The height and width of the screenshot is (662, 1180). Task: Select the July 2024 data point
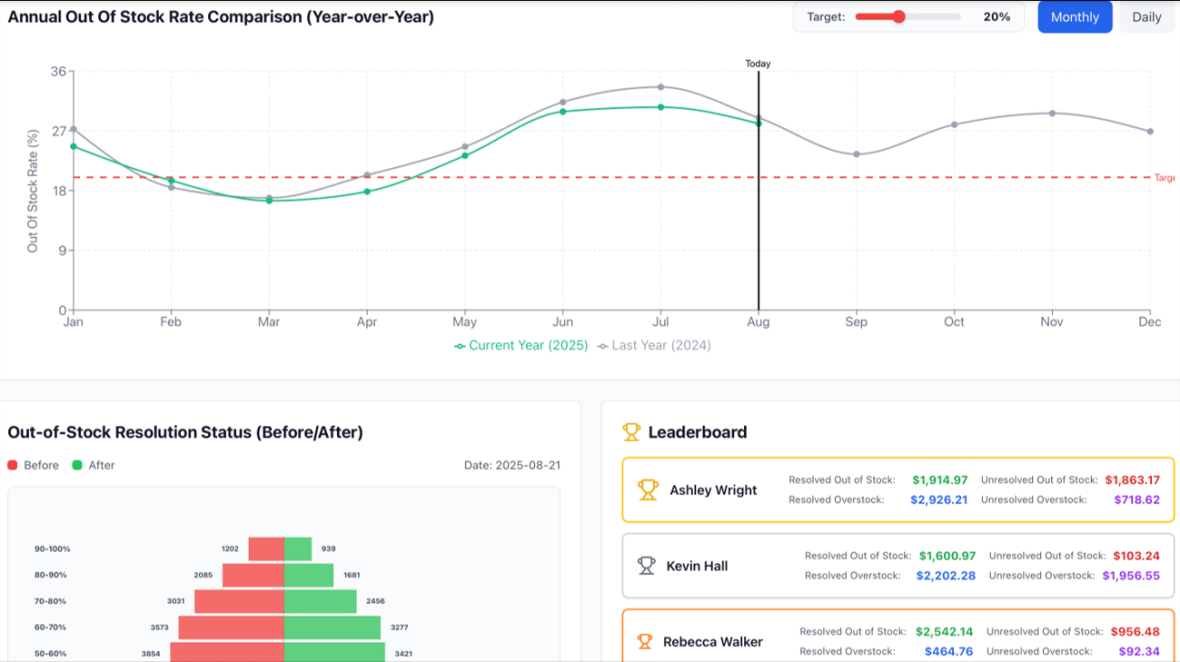pyautogui.click(x=660, y=87)
